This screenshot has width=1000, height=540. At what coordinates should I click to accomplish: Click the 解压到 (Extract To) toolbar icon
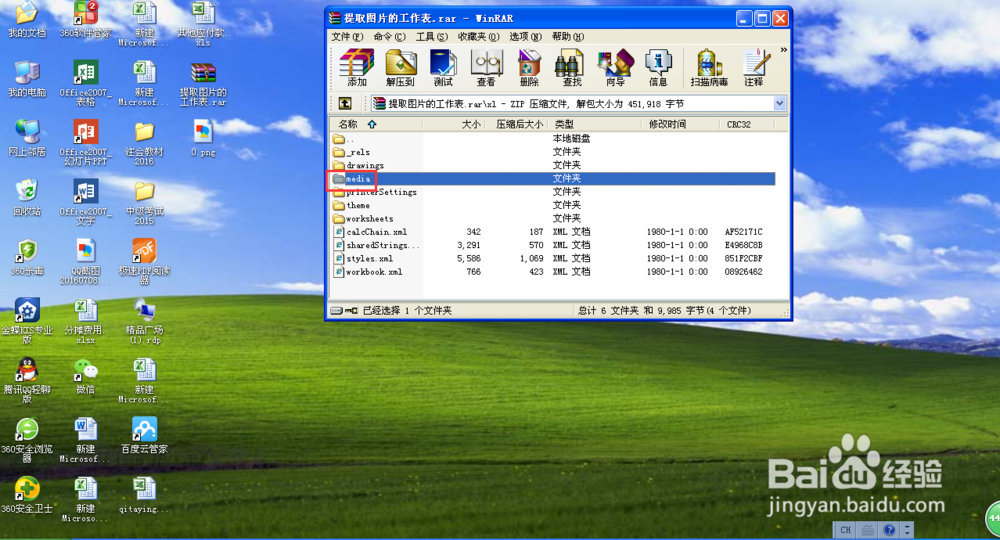(x=400, y=68)
